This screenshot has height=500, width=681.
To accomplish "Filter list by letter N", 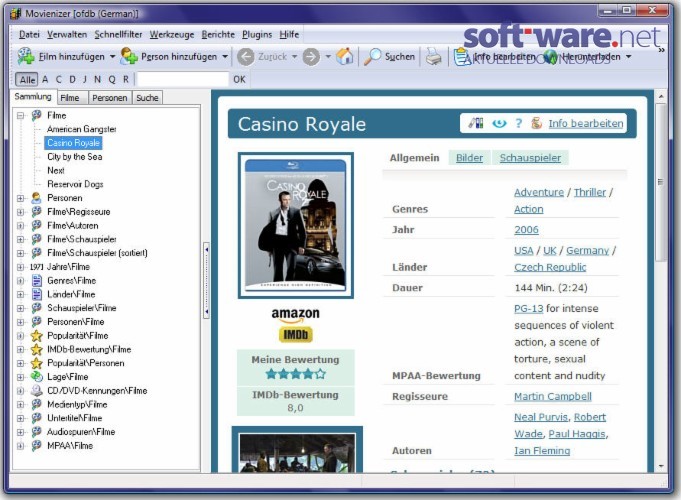I will [x=97, y=79].
